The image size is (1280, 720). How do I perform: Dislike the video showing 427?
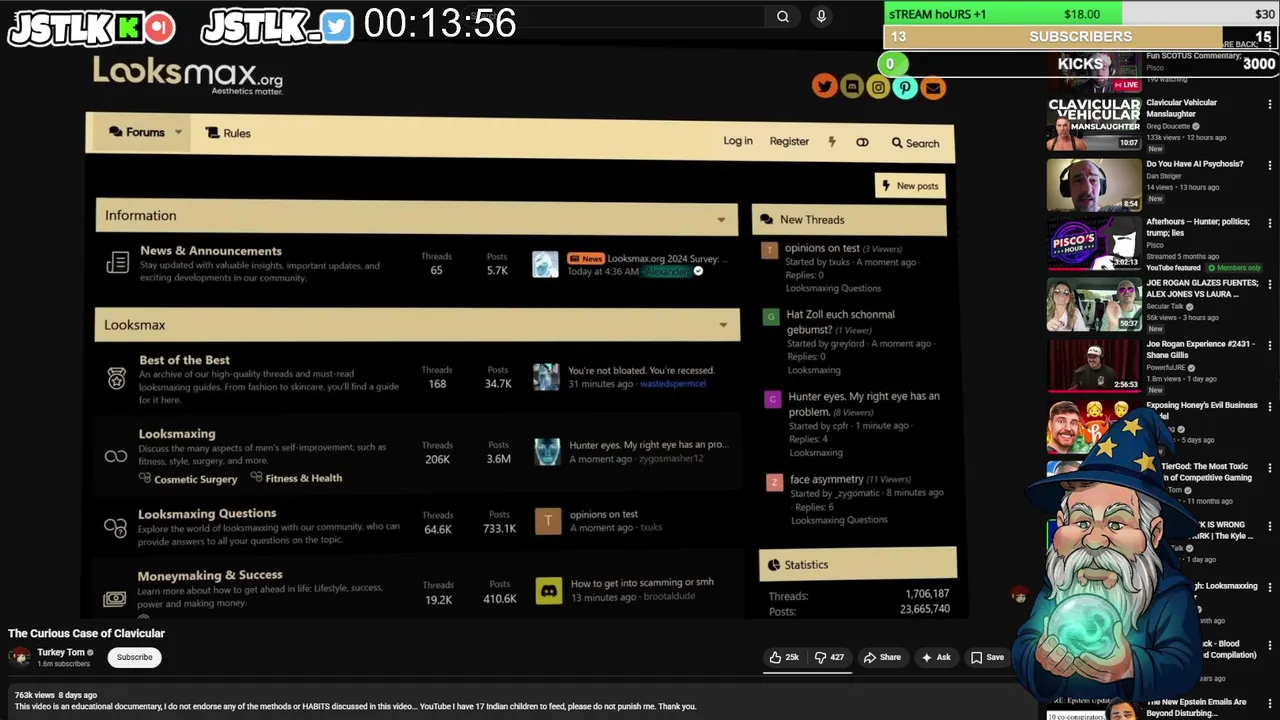[x=829, y=657]
